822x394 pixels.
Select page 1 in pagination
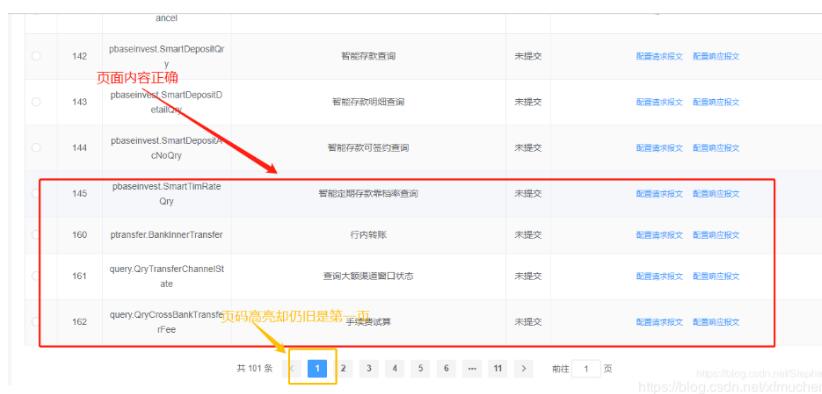[317, 369]
